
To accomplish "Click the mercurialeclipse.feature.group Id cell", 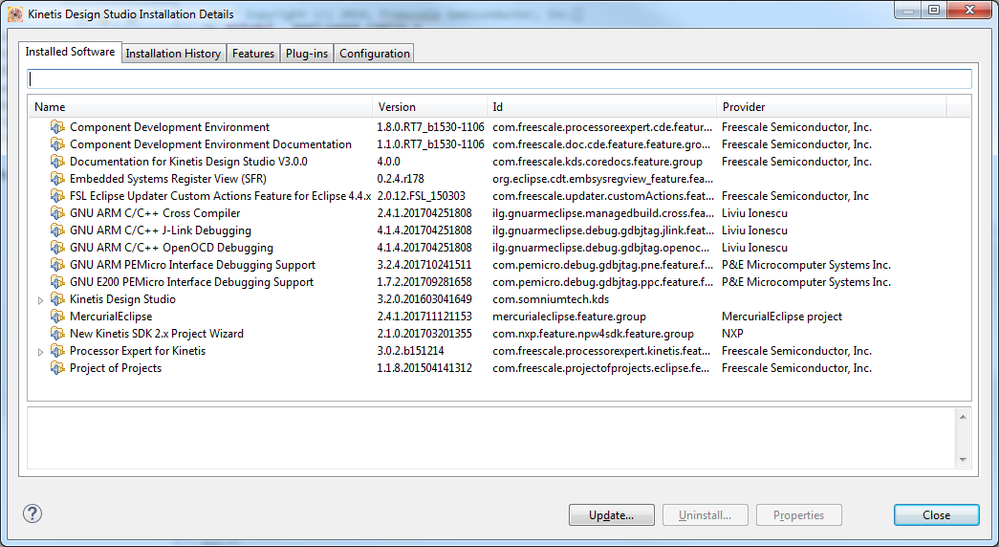I will coord(569,316).
